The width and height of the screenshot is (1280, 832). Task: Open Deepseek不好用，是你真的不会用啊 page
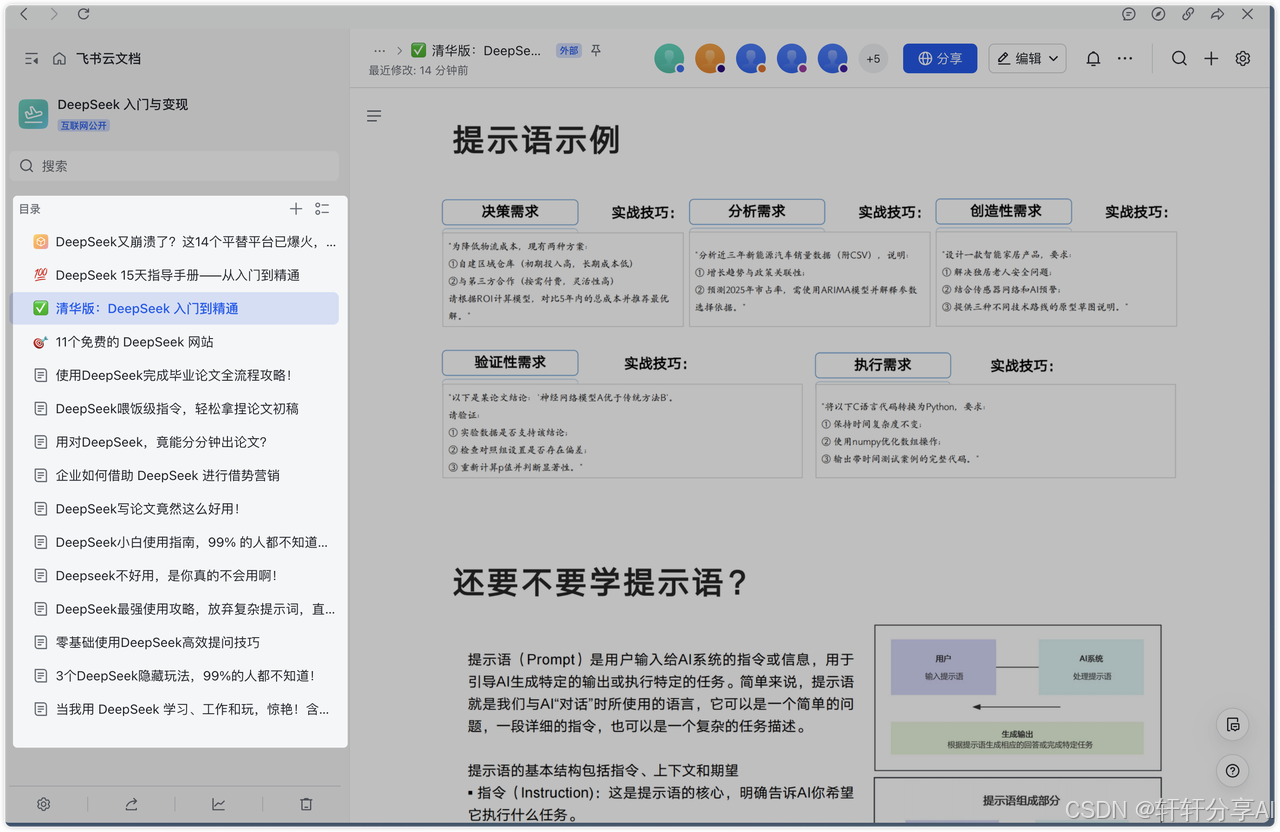[x=176, y=575]
